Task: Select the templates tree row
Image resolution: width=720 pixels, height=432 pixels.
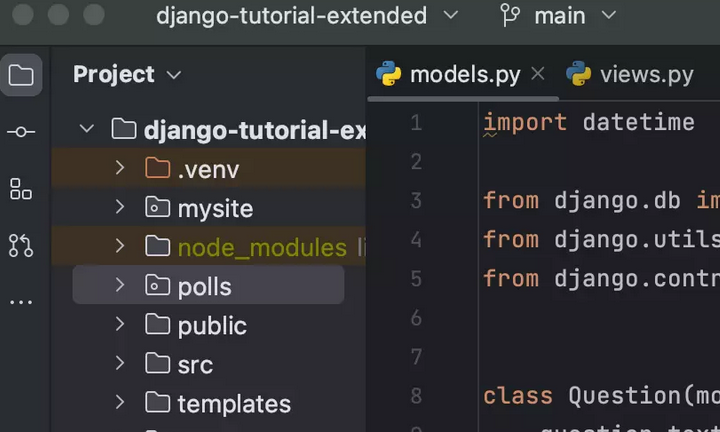Action: click(209, 402)
